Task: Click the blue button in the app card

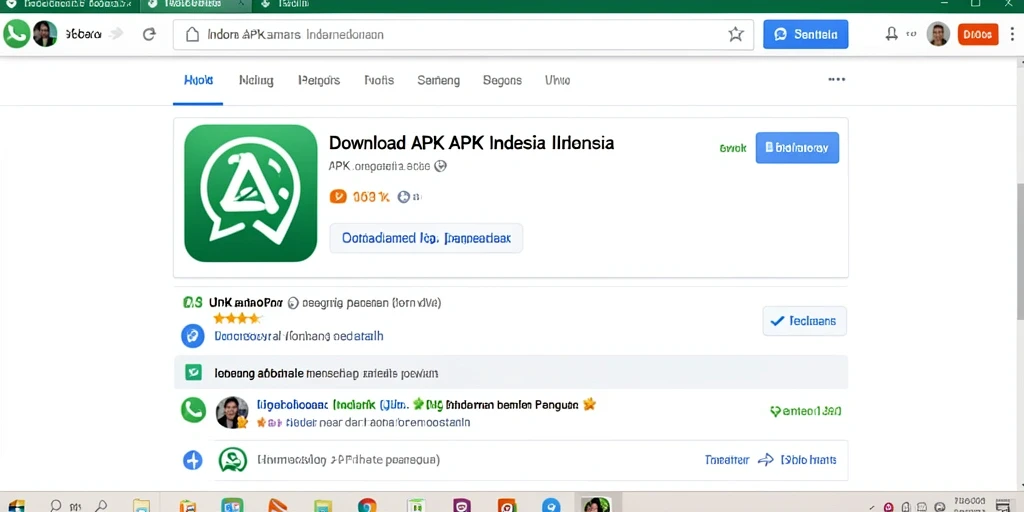Action: pos(797,148)
